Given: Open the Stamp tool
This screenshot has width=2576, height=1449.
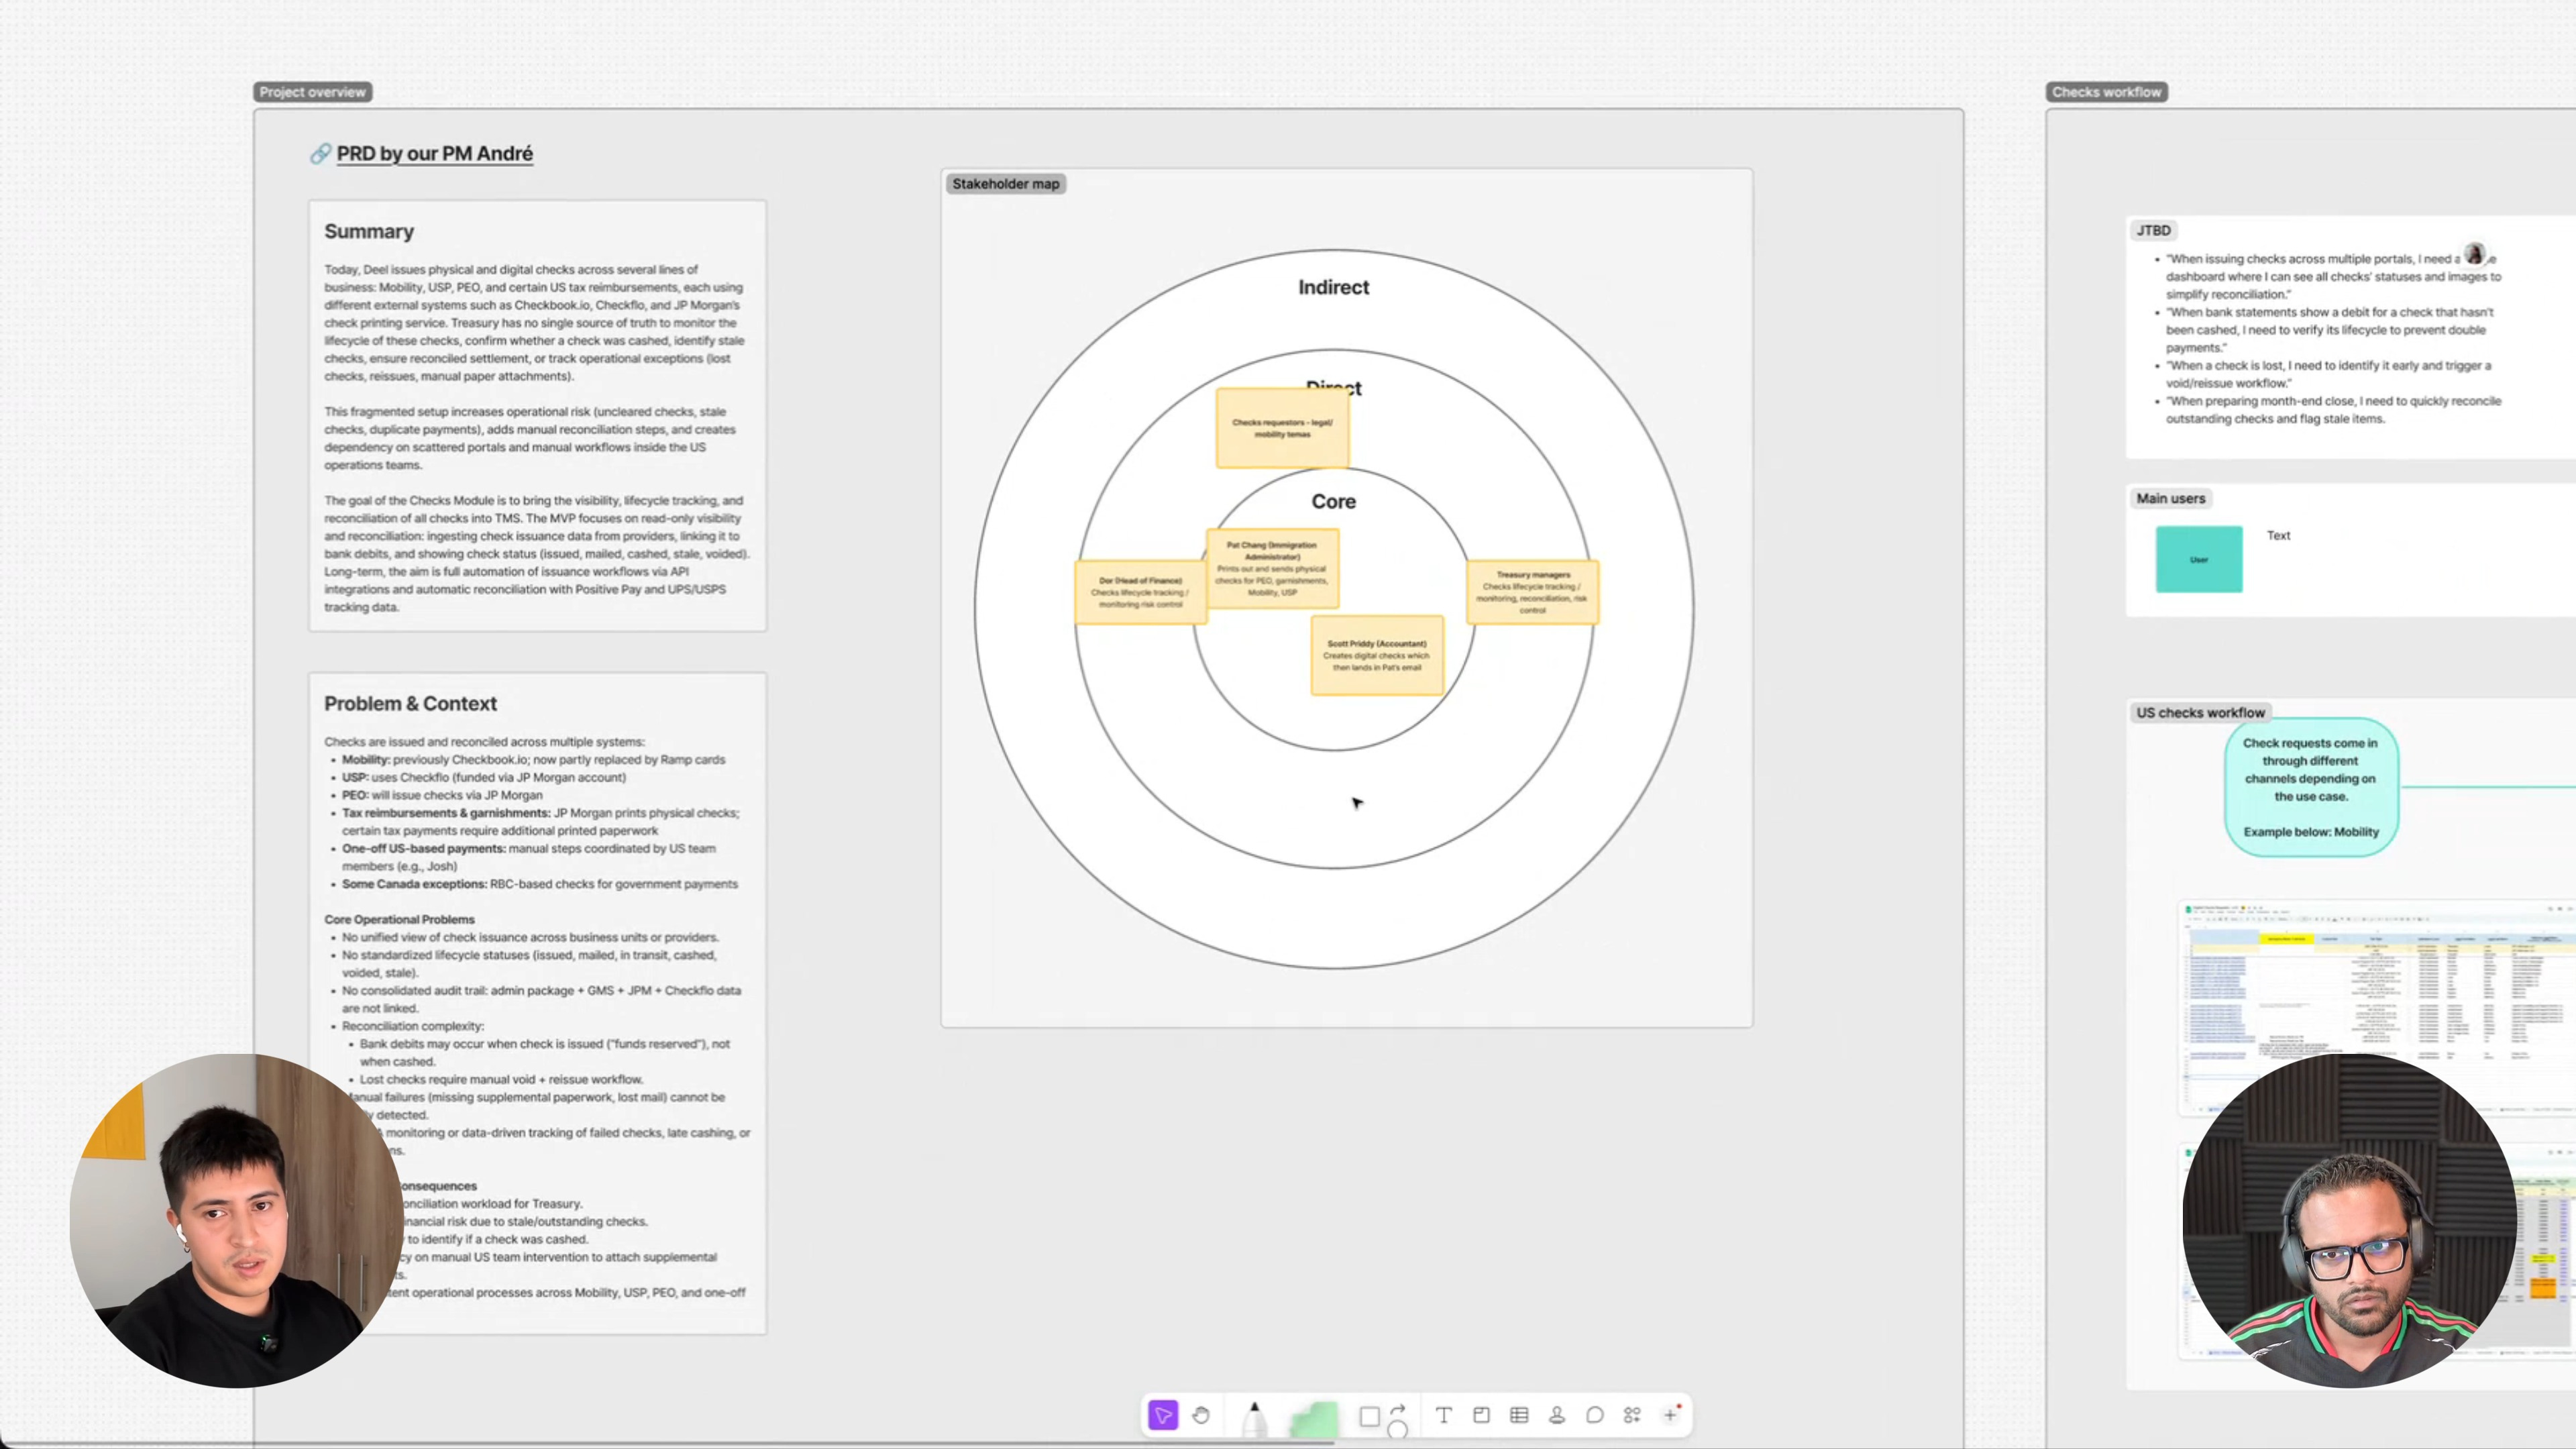Looking at the screenshot, I should 1557,1415.
